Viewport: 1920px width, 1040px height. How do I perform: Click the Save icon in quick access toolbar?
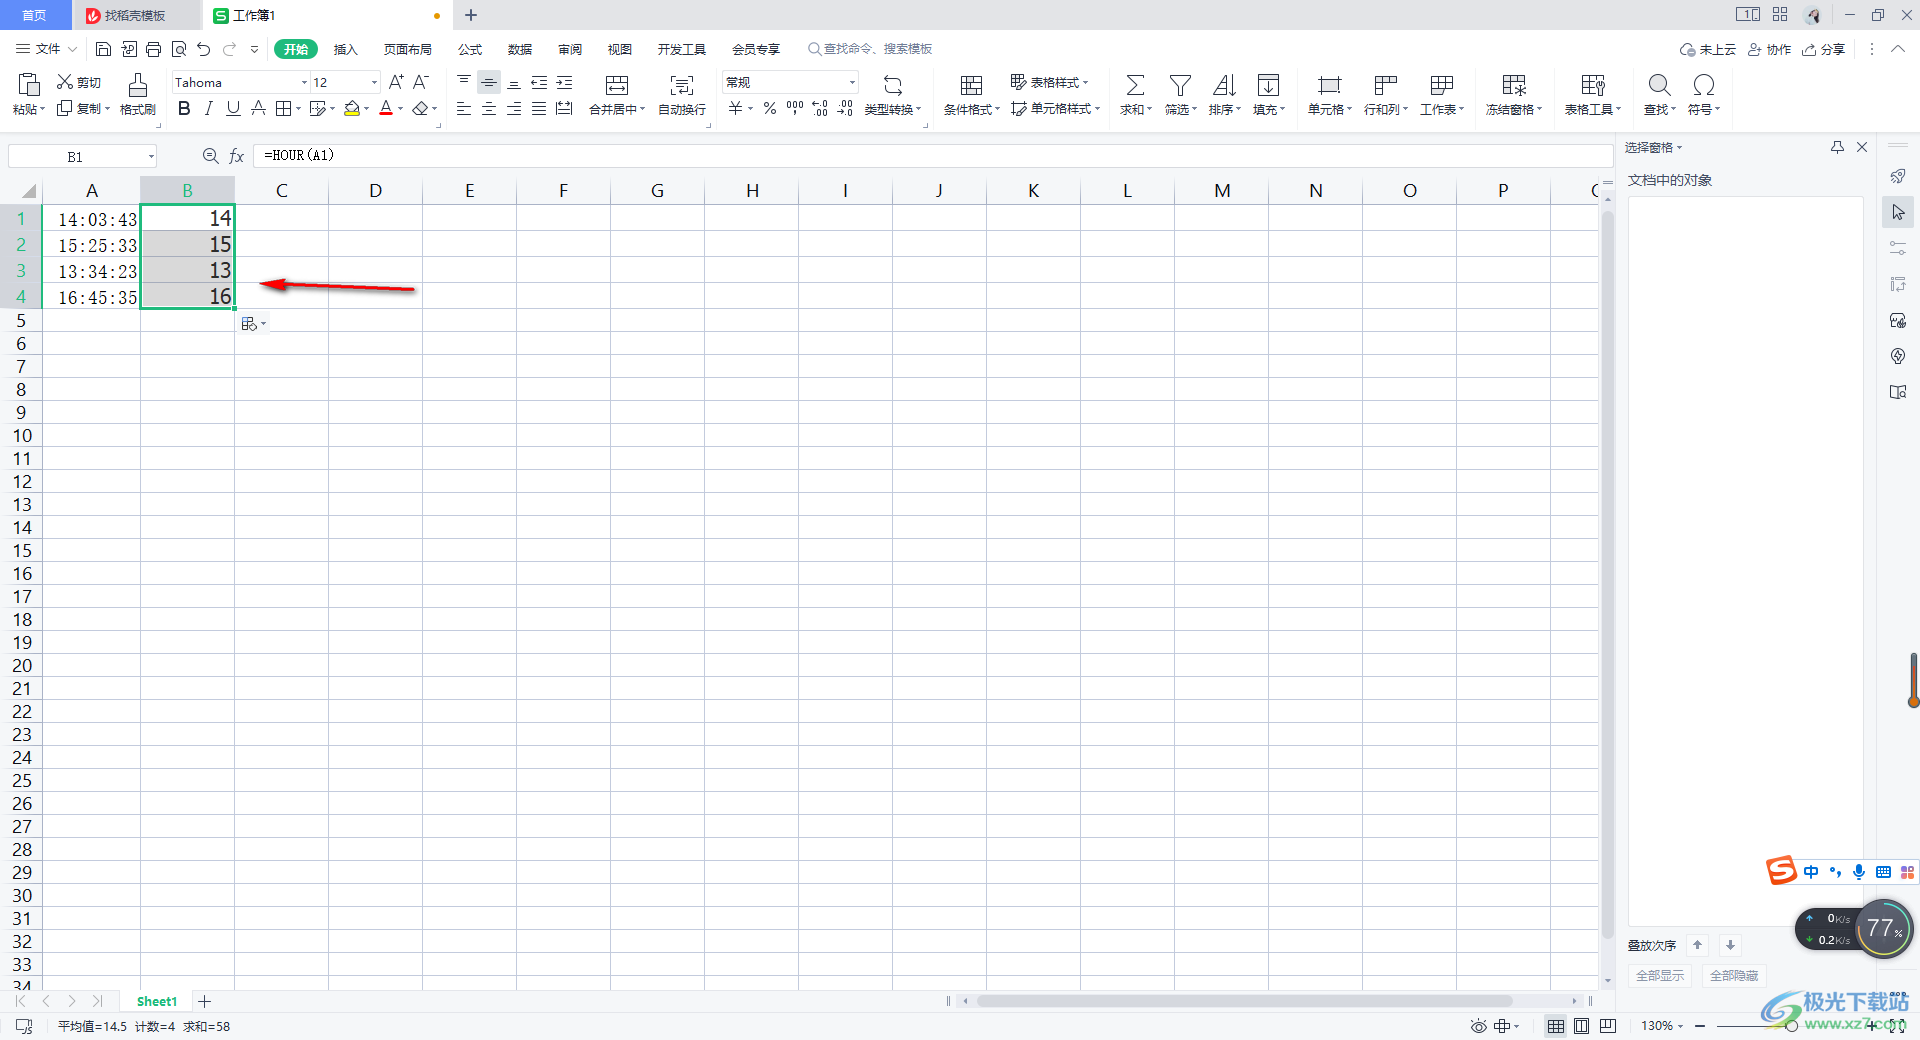[103, 49]
